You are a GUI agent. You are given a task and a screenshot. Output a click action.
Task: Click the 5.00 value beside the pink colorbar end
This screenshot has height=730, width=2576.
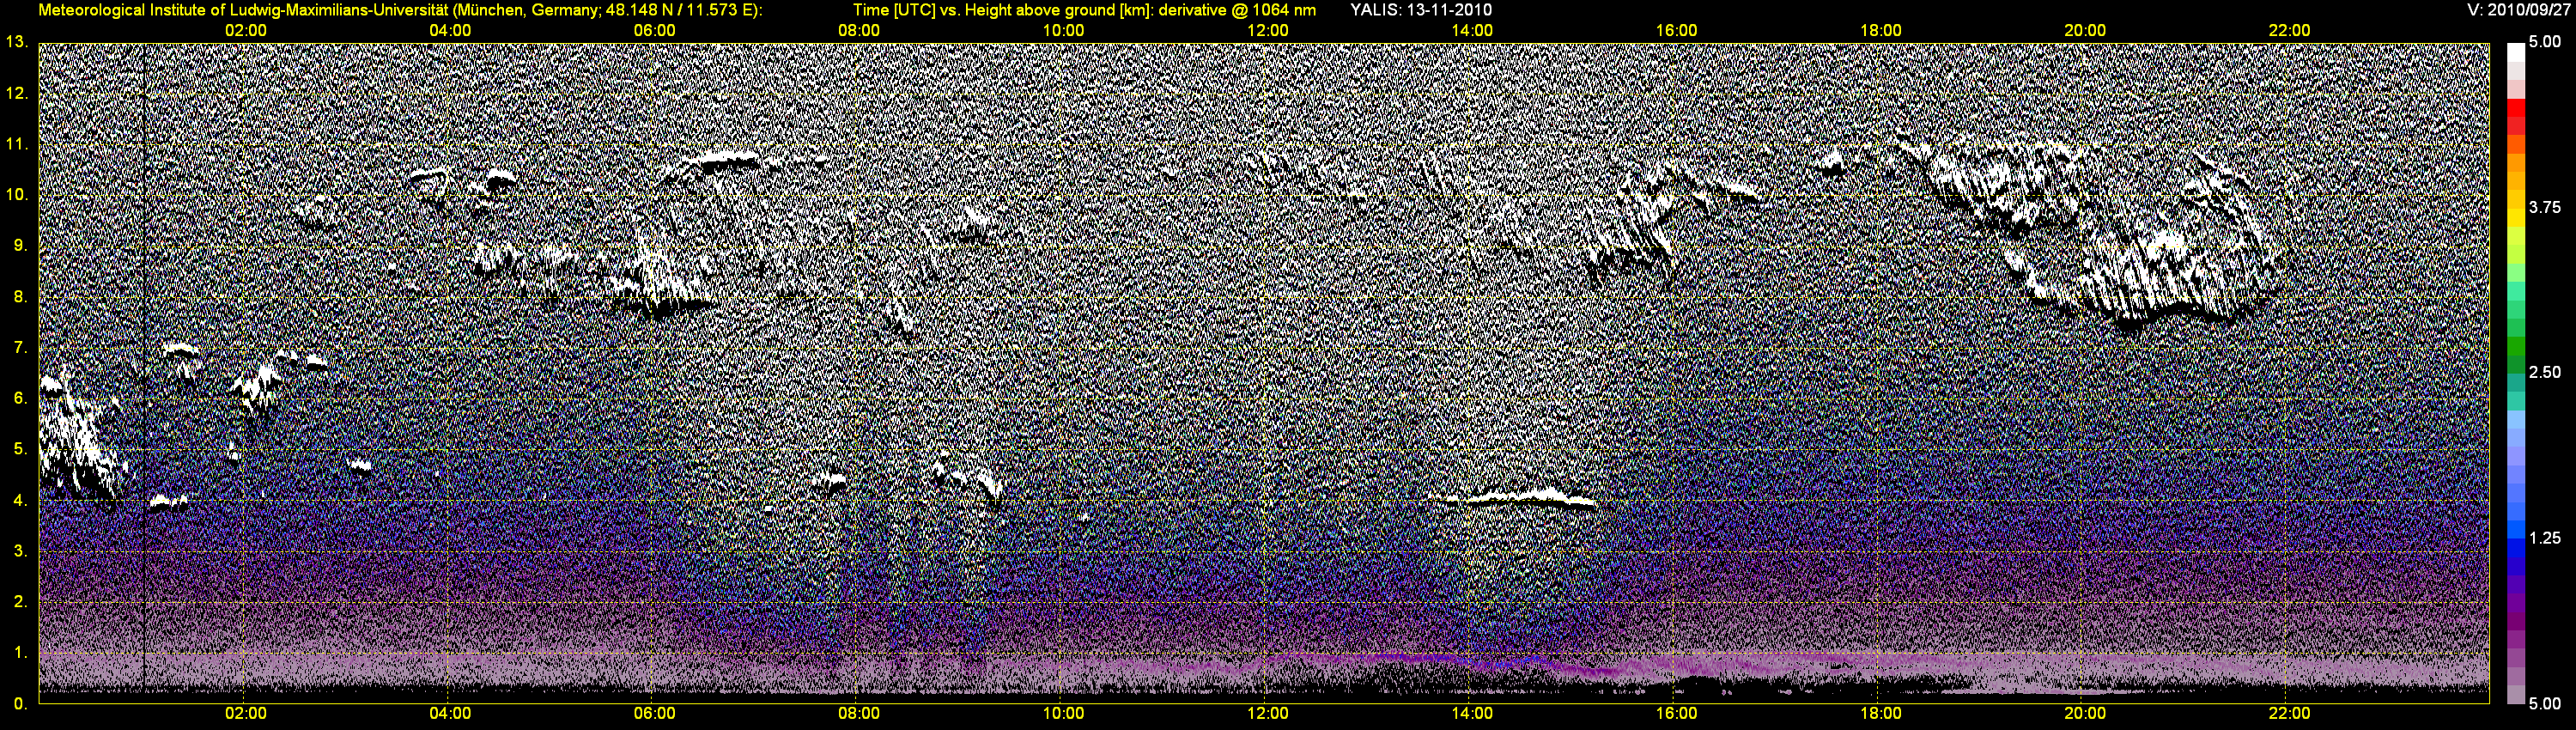click(x=2545, y=703)
